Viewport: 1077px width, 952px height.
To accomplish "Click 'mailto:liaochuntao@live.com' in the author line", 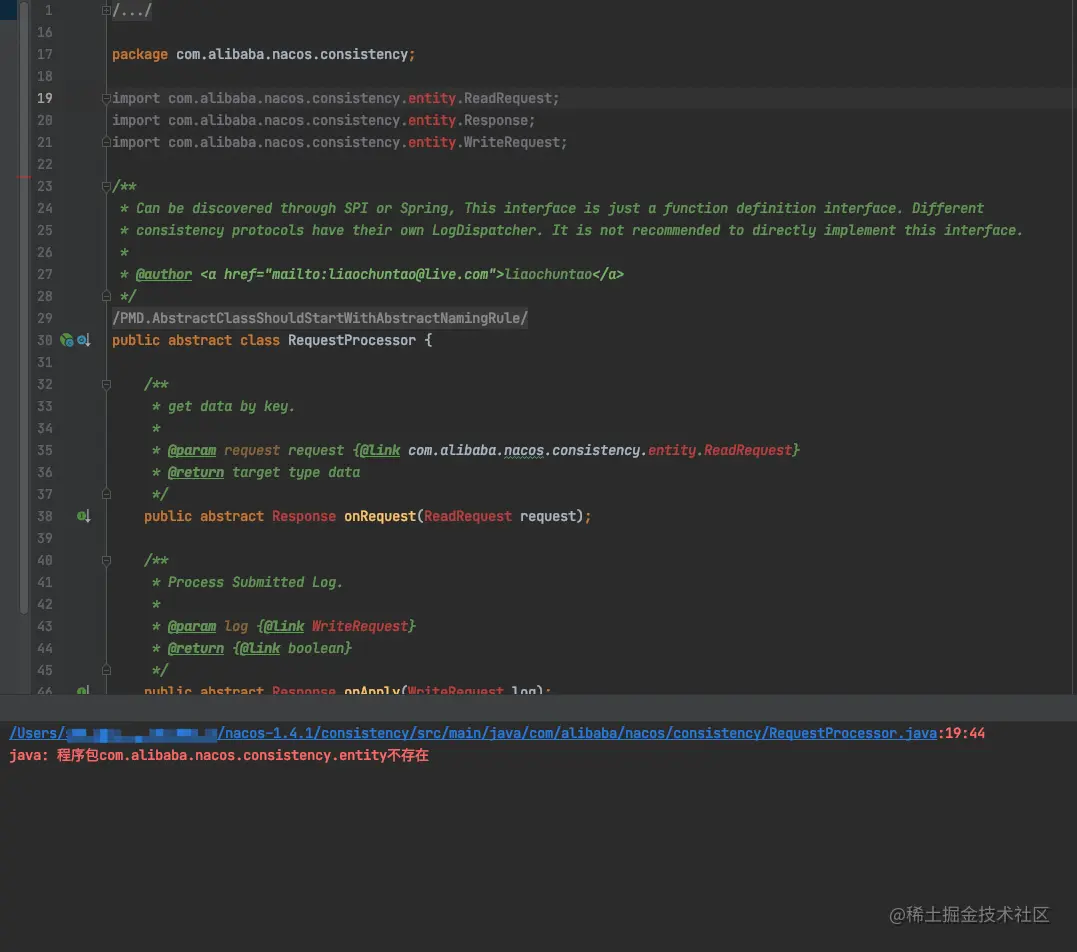I will 380,274.
